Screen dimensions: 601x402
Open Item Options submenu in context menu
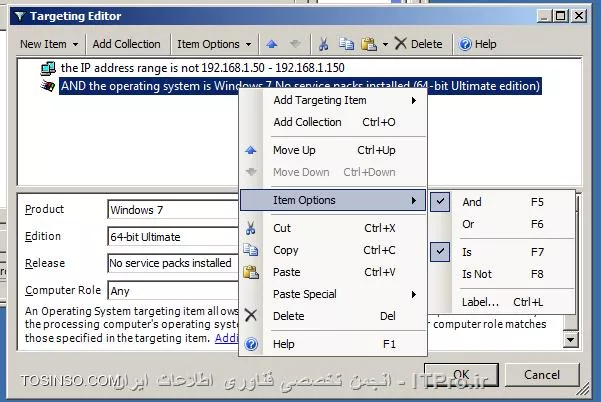pos(333,200)
